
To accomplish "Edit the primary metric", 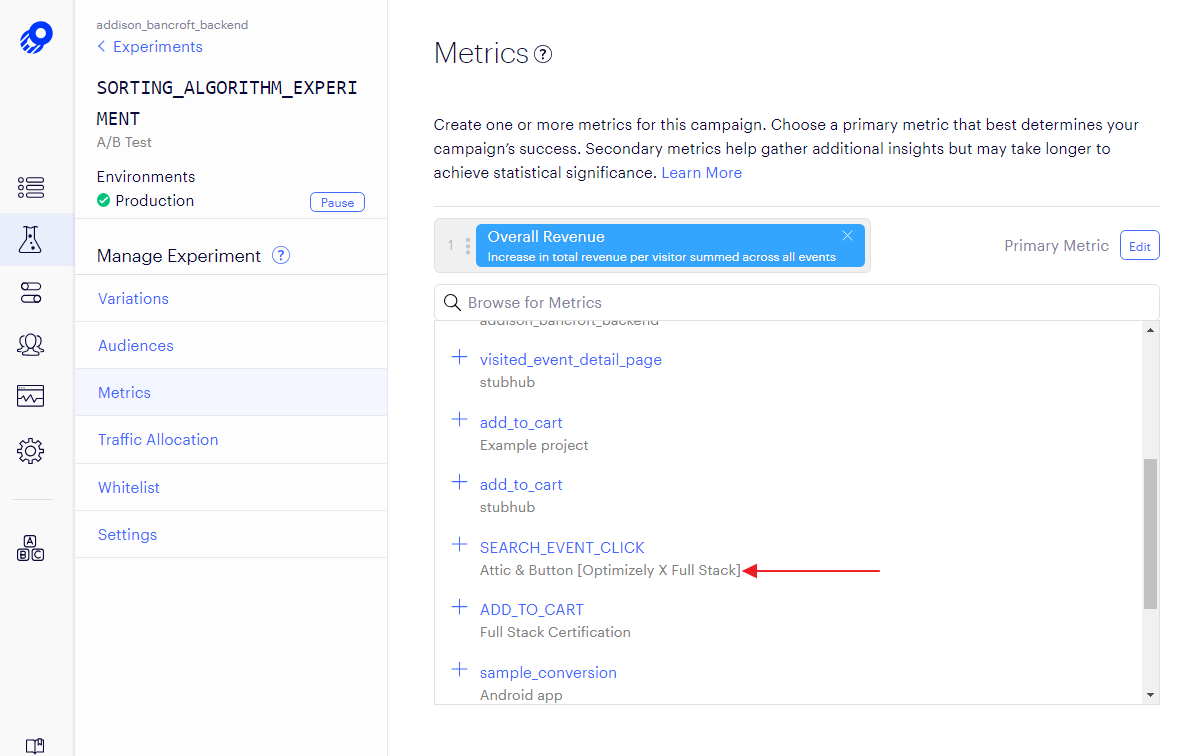I will [x=1139, y=246].
